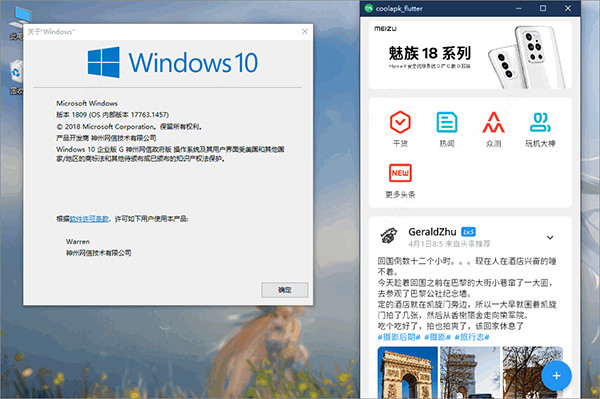Open the 热闻 news icon
The width and height of the screenshot is (600, 399).
pyautogui.click(x=447, y=122)
